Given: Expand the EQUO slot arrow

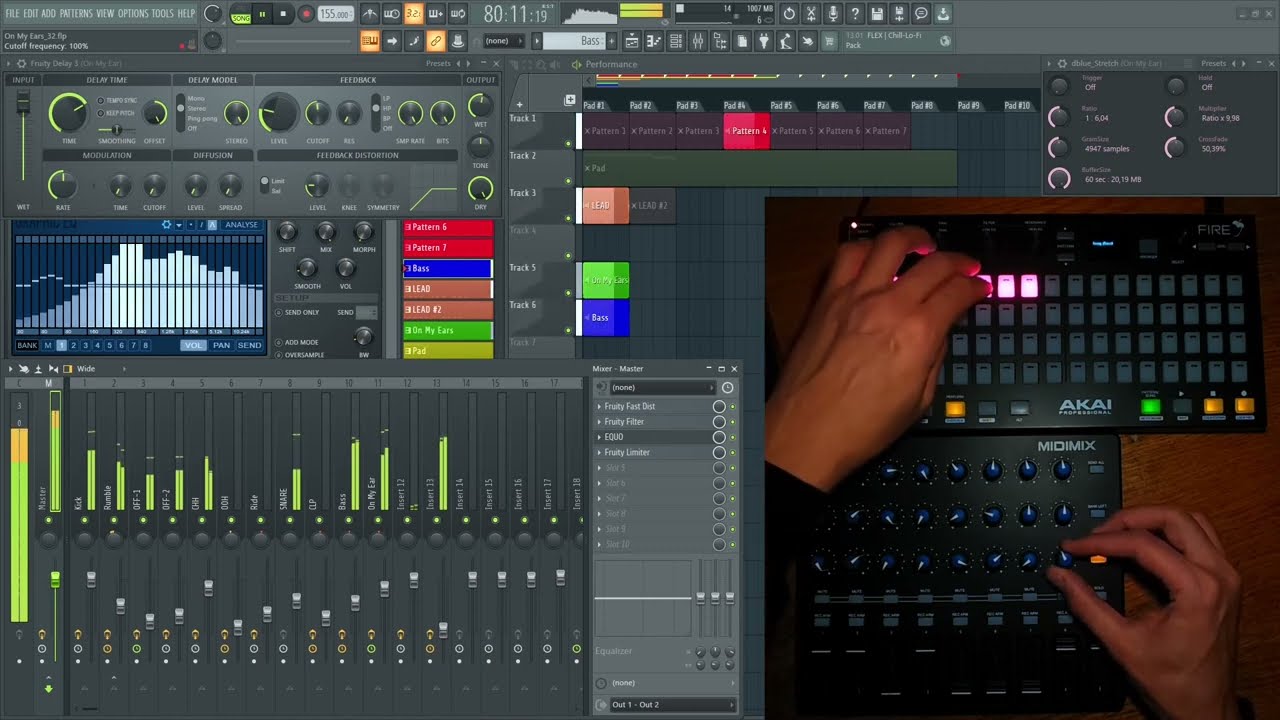Looking at the screenshot, I should click(600, 437).
